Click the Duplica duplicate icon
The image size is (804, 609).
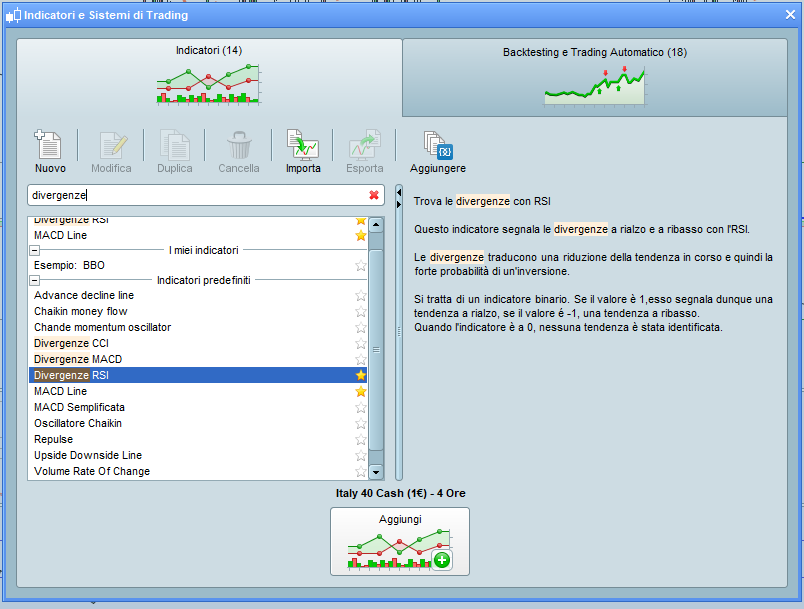(x=174, y=145)
